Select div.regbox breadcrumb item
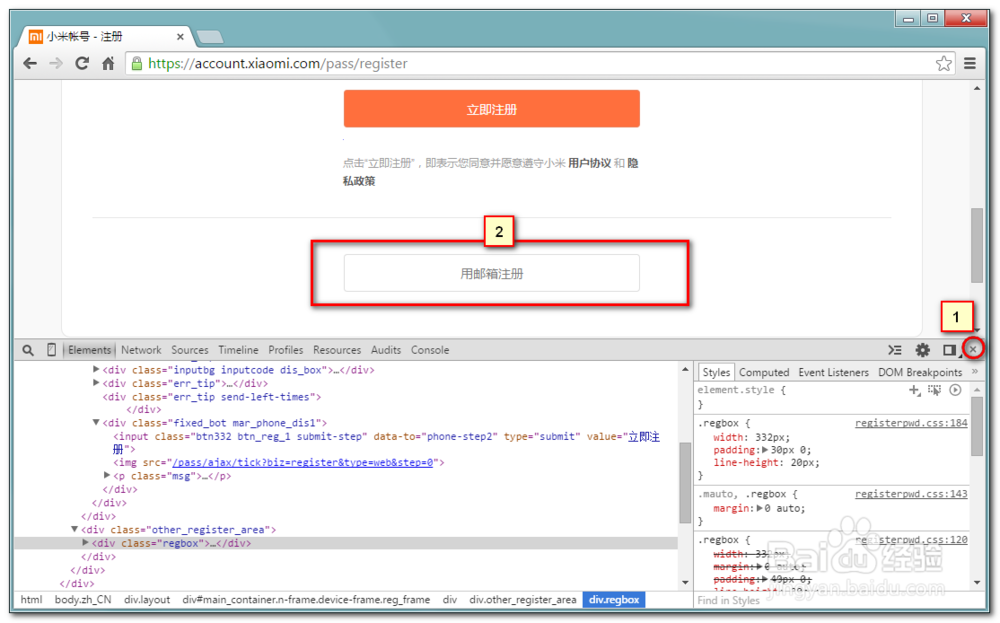The image size is (1000, 623). pos(614,600)
